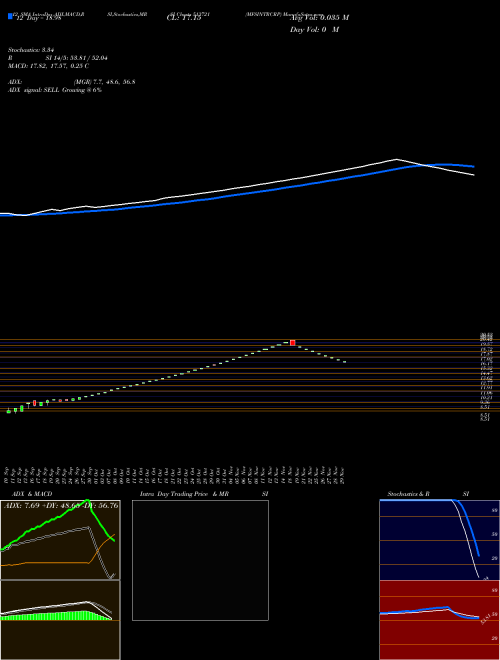Select the 'Day Vol: 0 M' text
The width and height of the screenshot is (500, 660).
(x=314, y=30)
